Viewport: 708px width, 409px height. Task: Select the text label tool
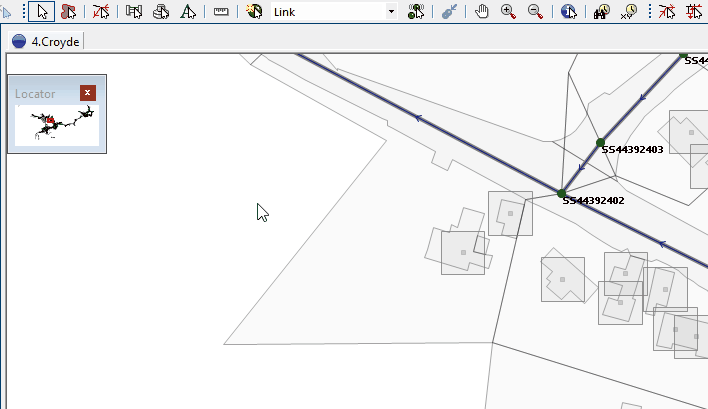point(187,12)
